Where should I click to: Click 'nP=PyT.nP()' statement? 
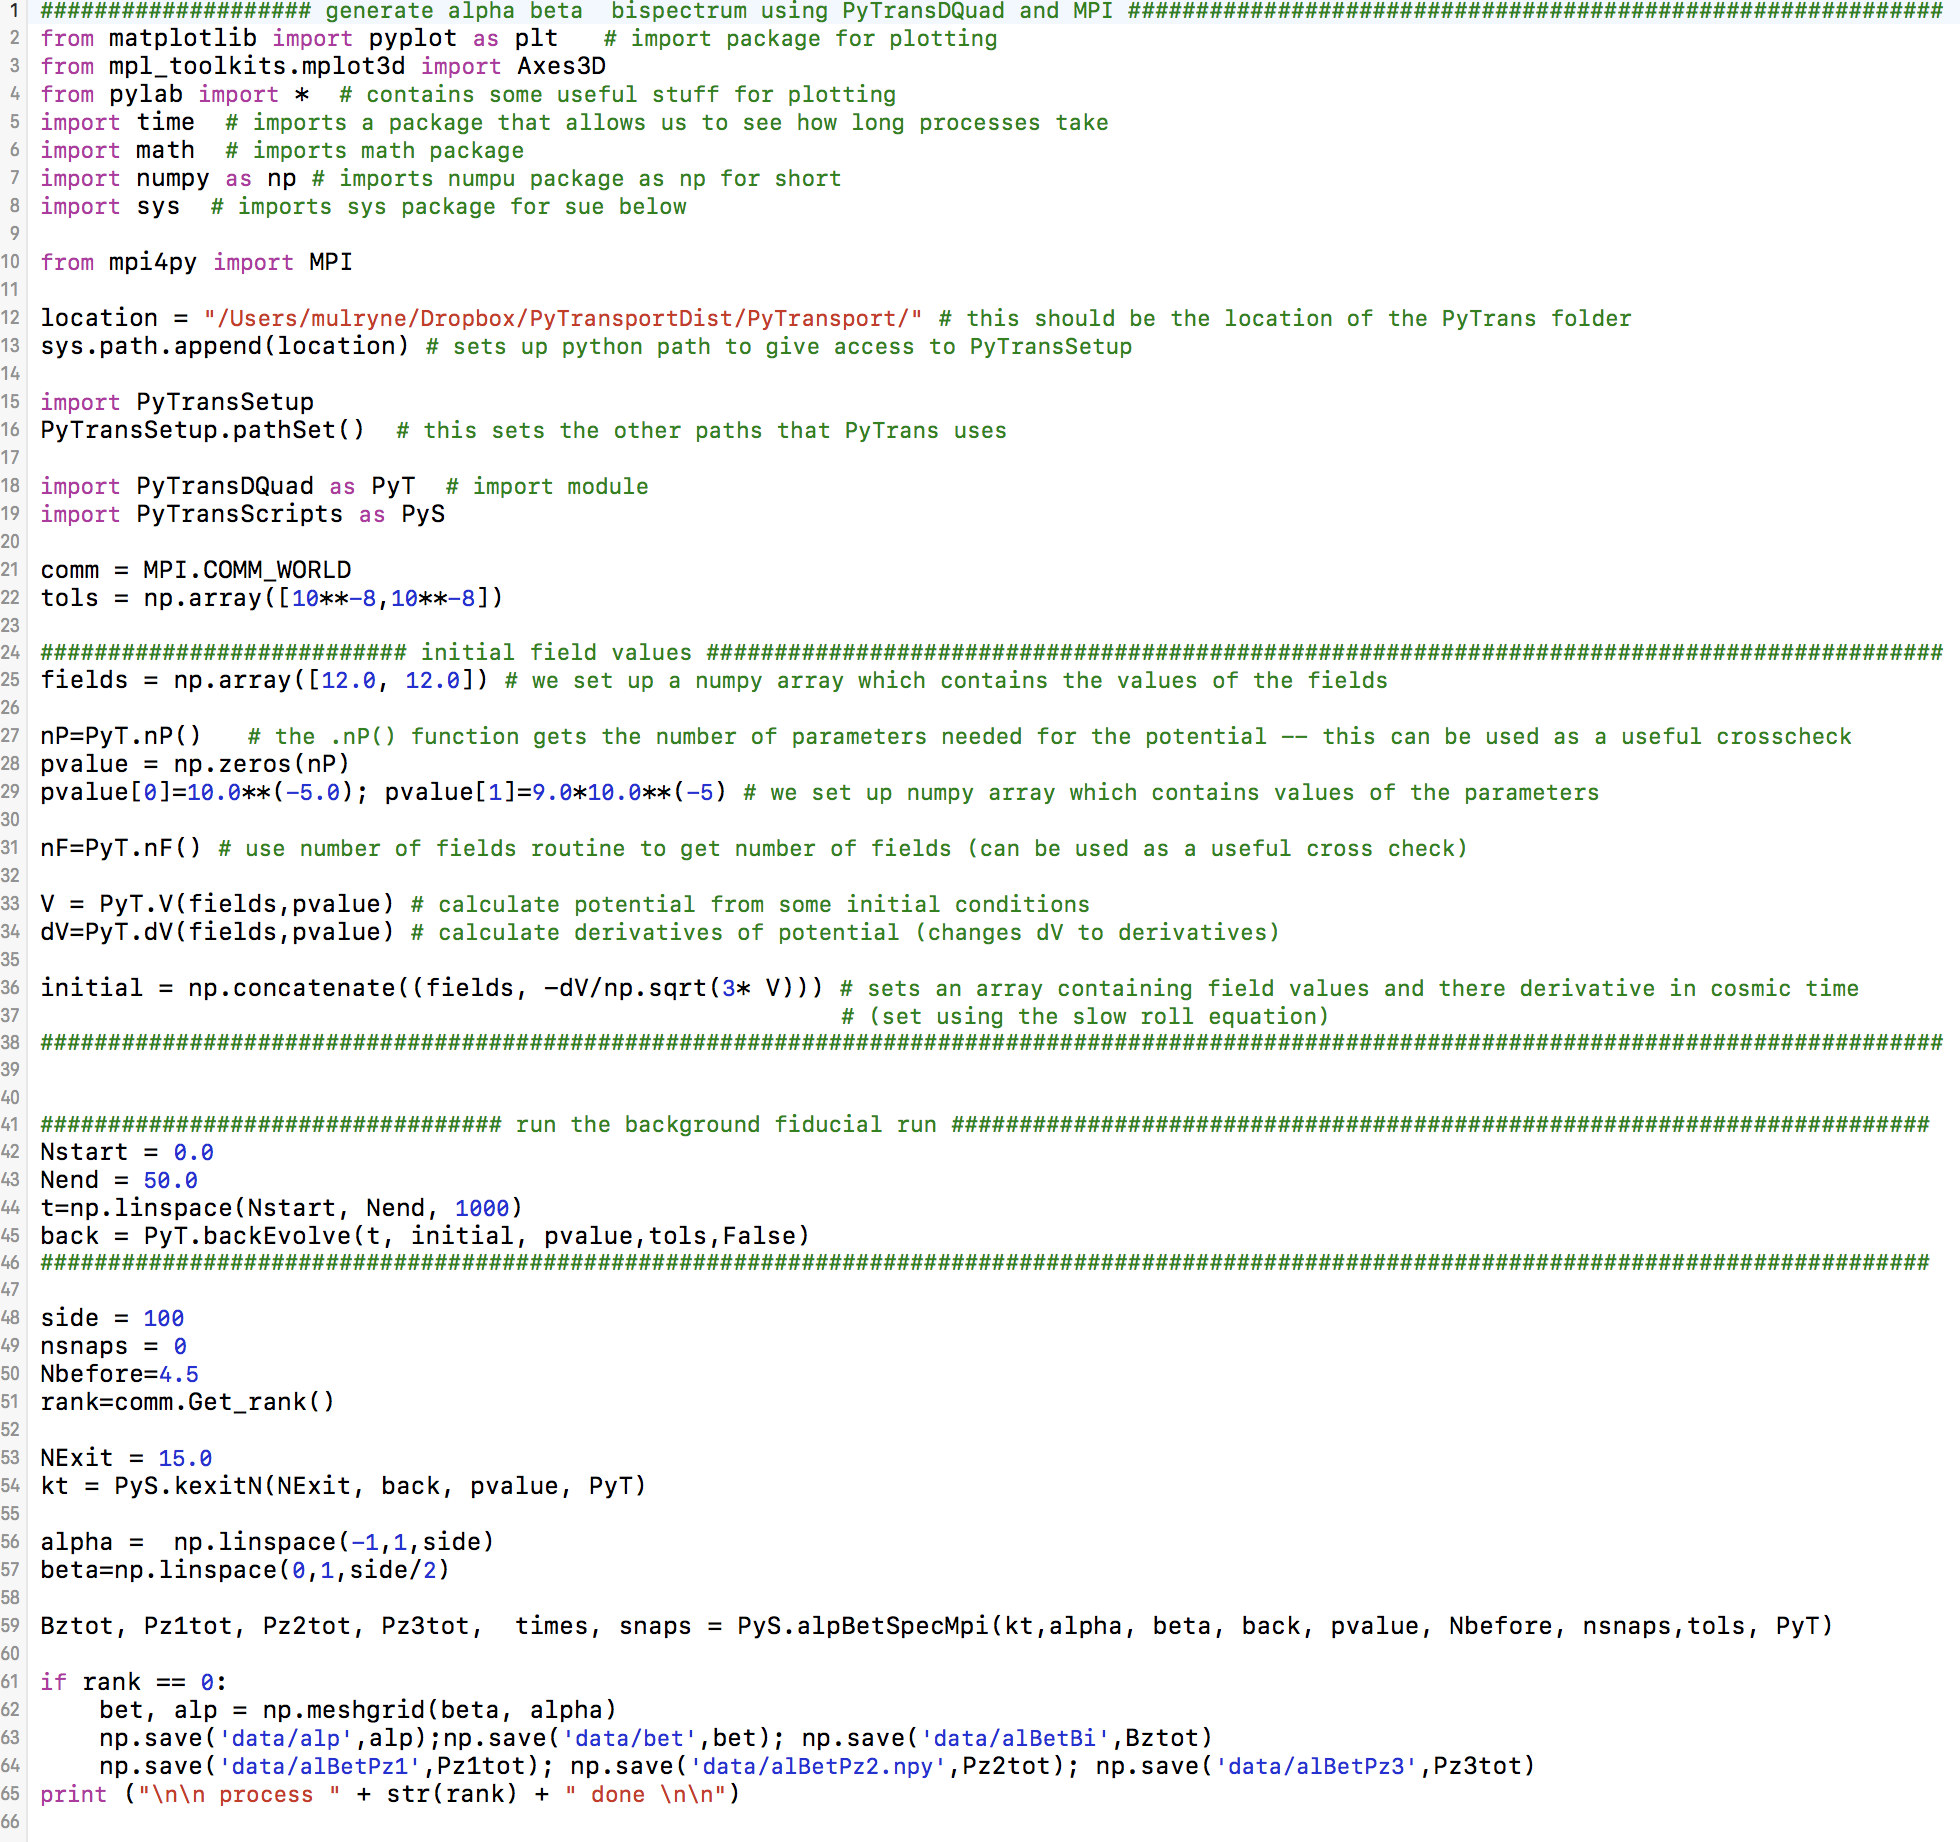coord(121,736)
